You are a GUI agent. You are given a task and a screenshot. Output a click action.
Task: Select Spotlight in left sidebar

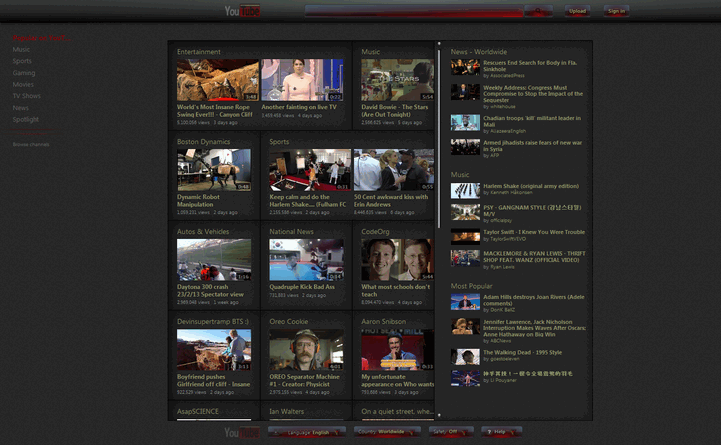[26, 119]
